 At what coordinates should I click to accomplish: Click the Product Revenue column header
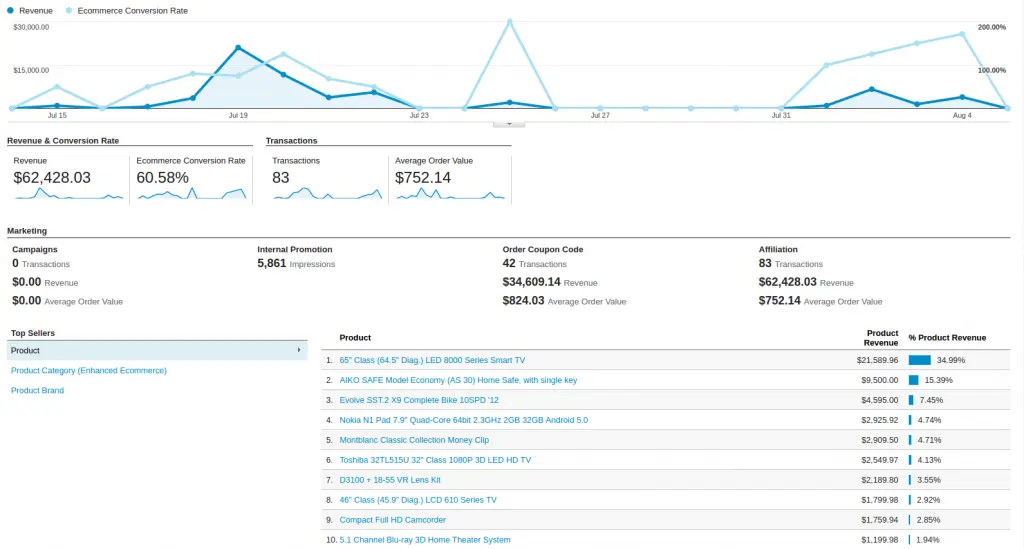tap(881, 337)
